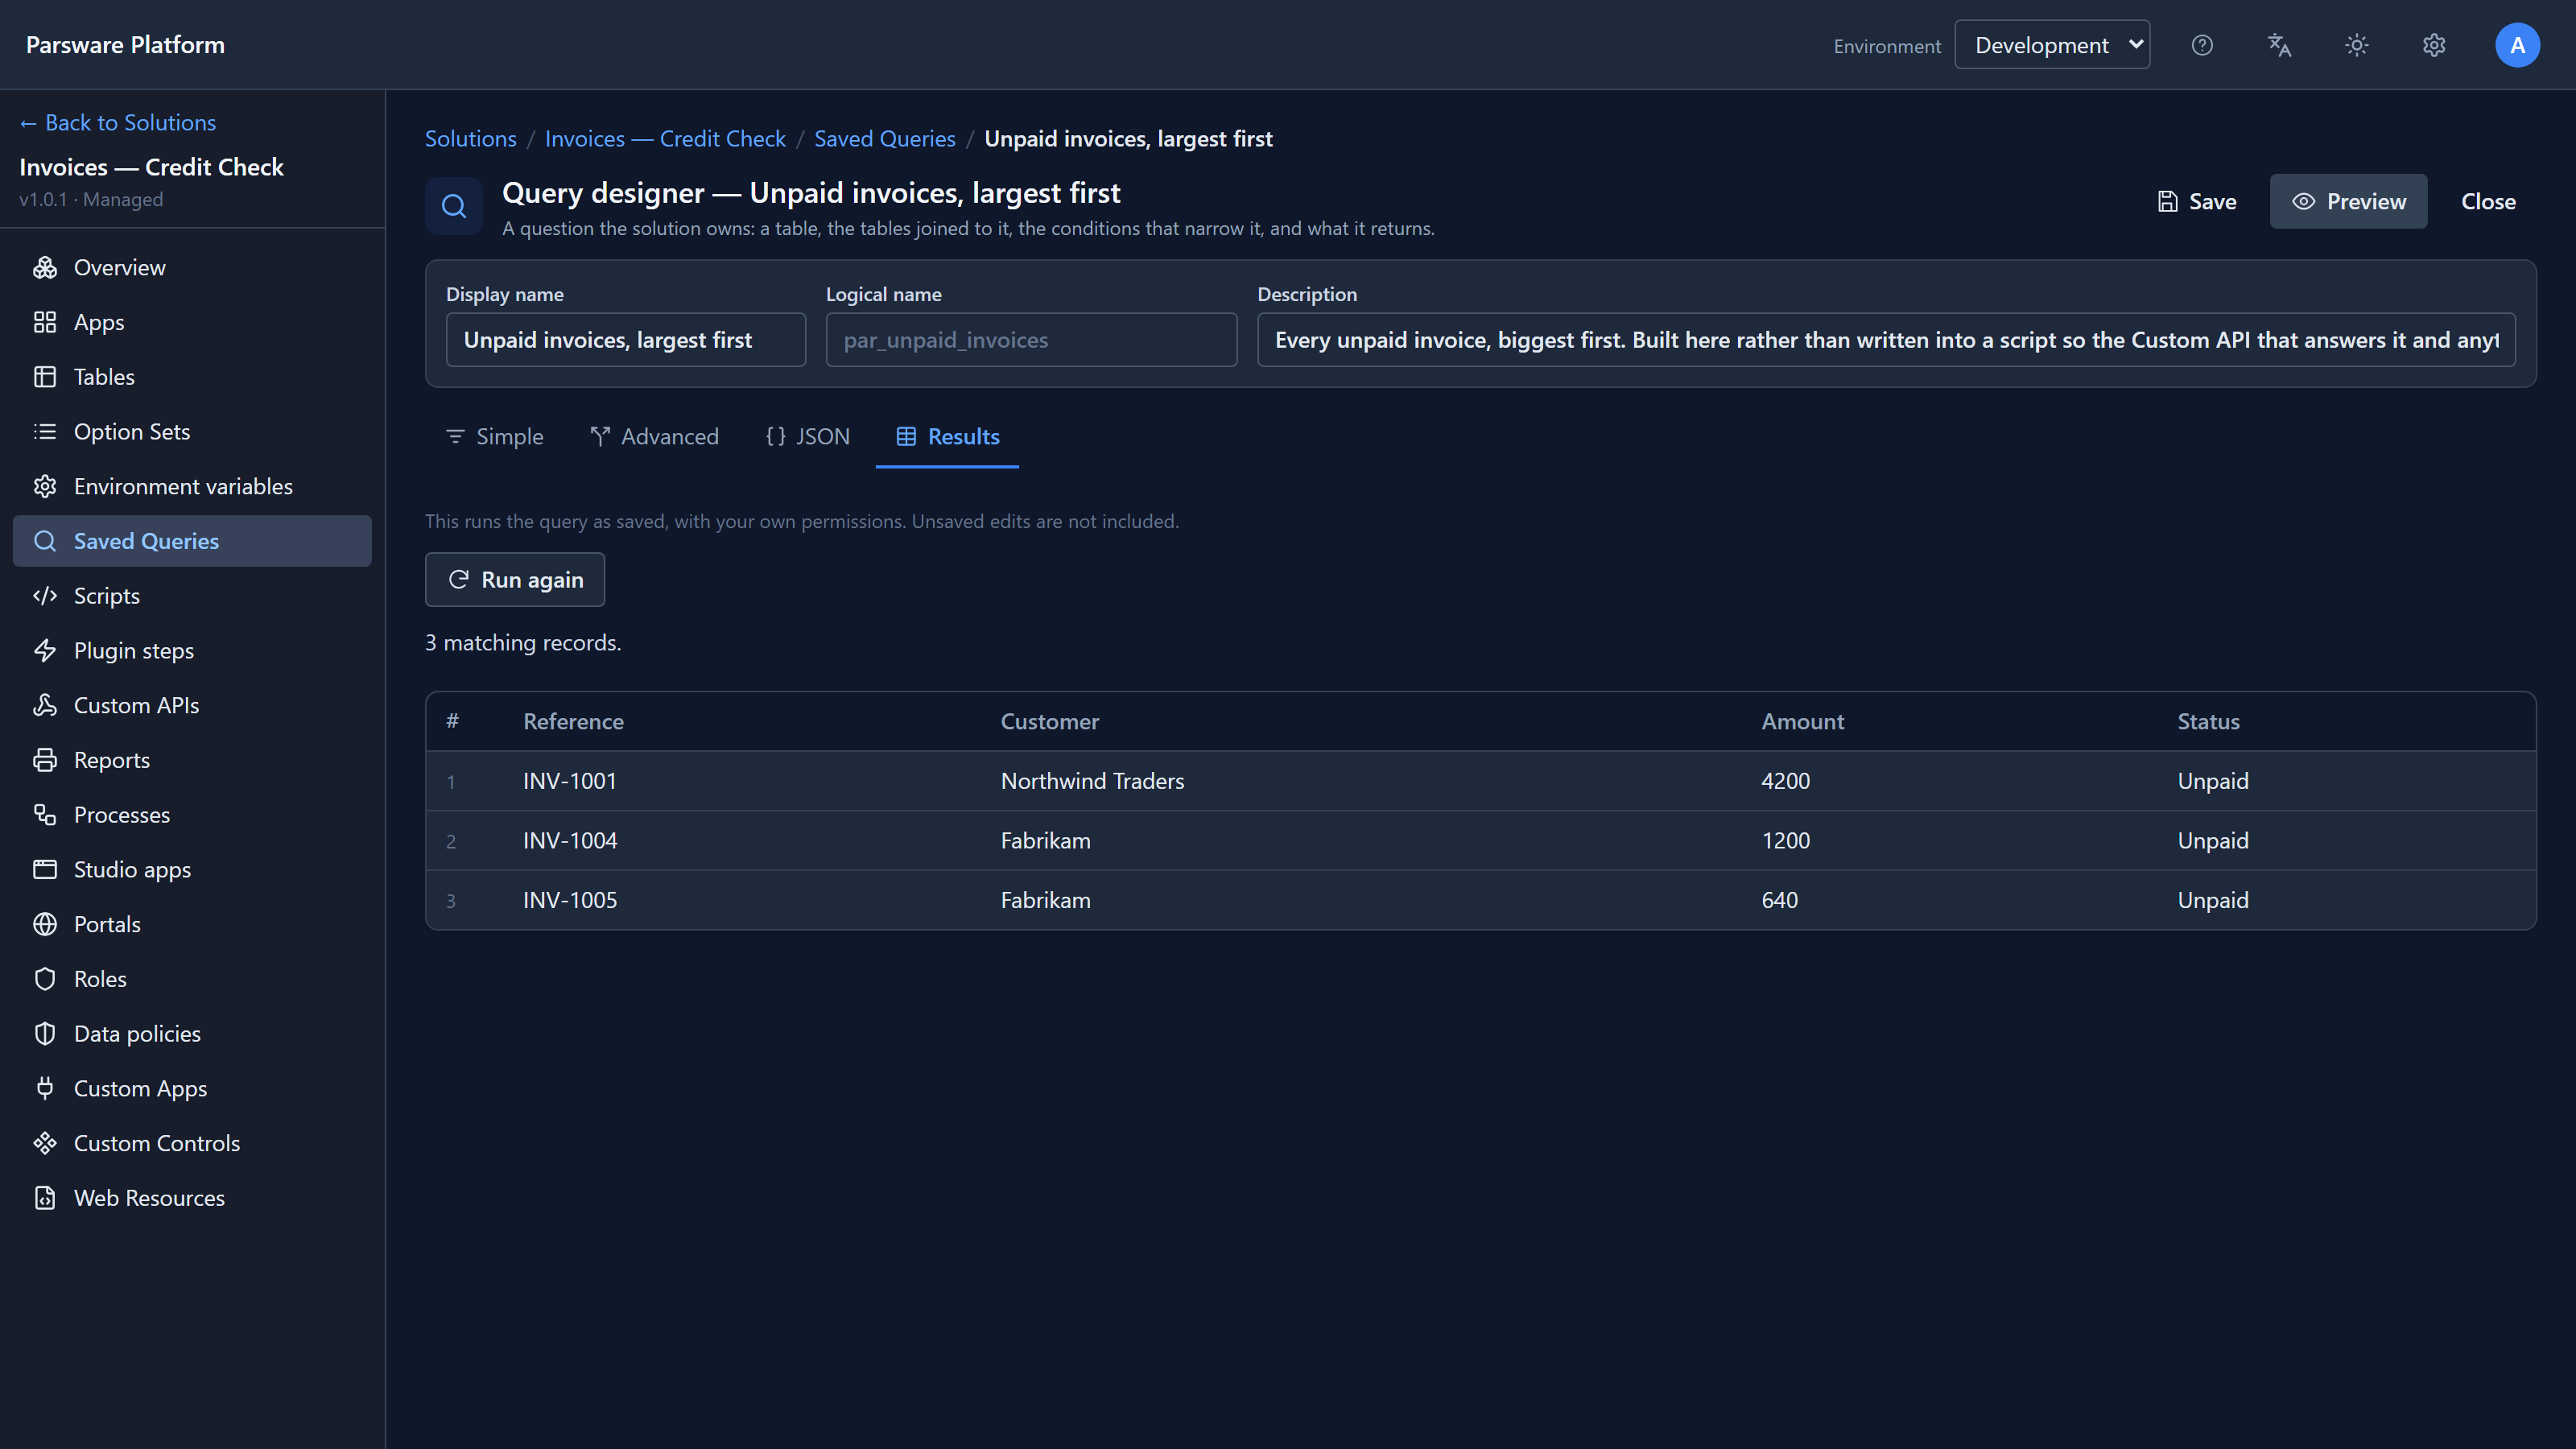The image size is (2576, 1449).
Task: Click the Apps grid icon
Action: click(x=45, y=322)
